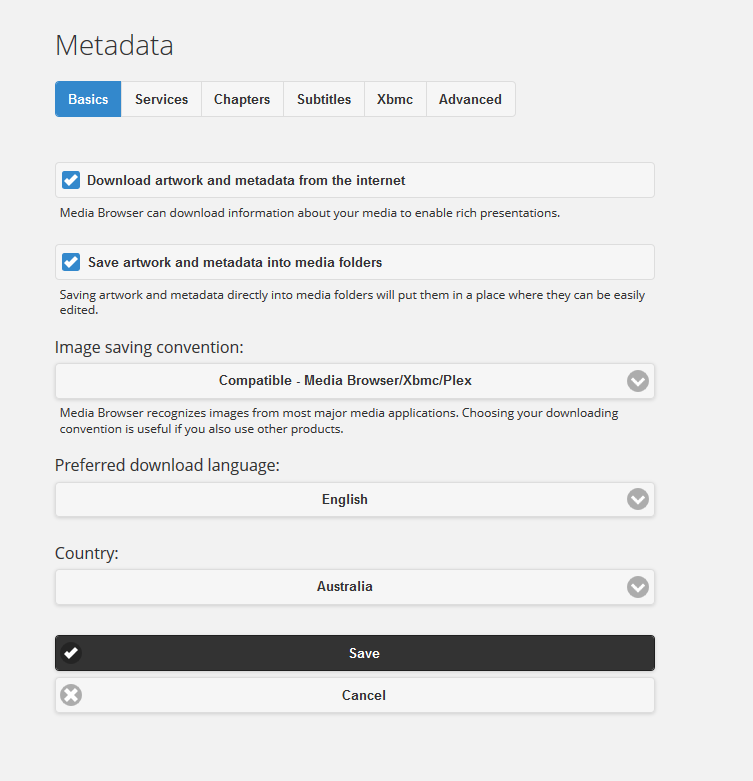Go to the Subtitles tab

[324, 99]
